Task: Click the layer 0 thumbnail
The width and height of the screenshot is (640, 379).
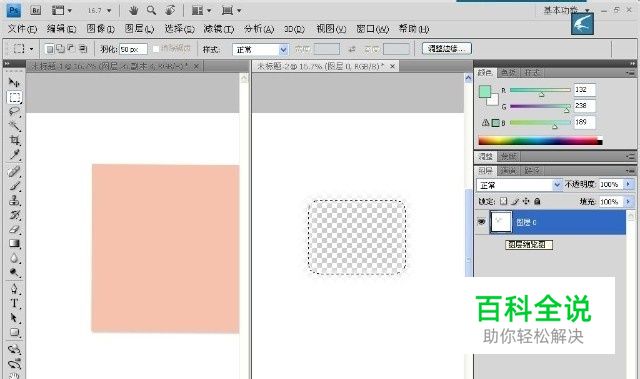Action: pos(501,222)
